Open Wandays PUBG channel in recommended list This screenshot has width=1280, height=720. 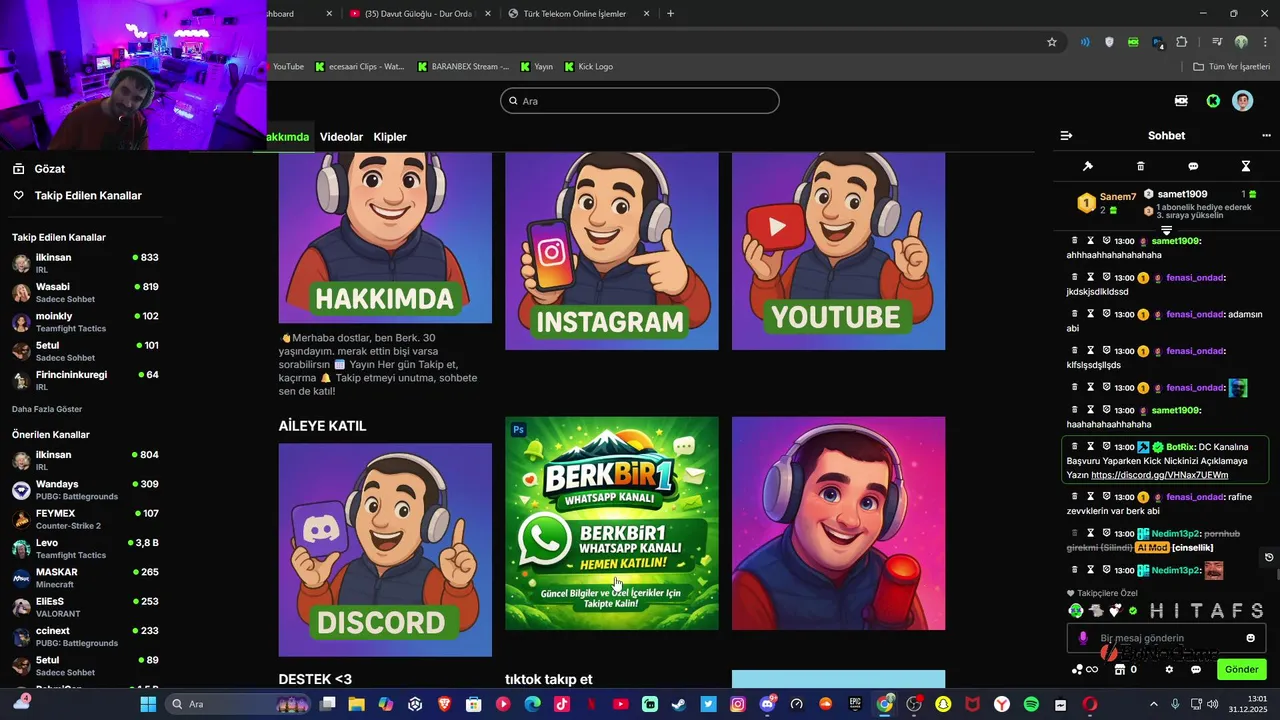[x=85, y=489]
